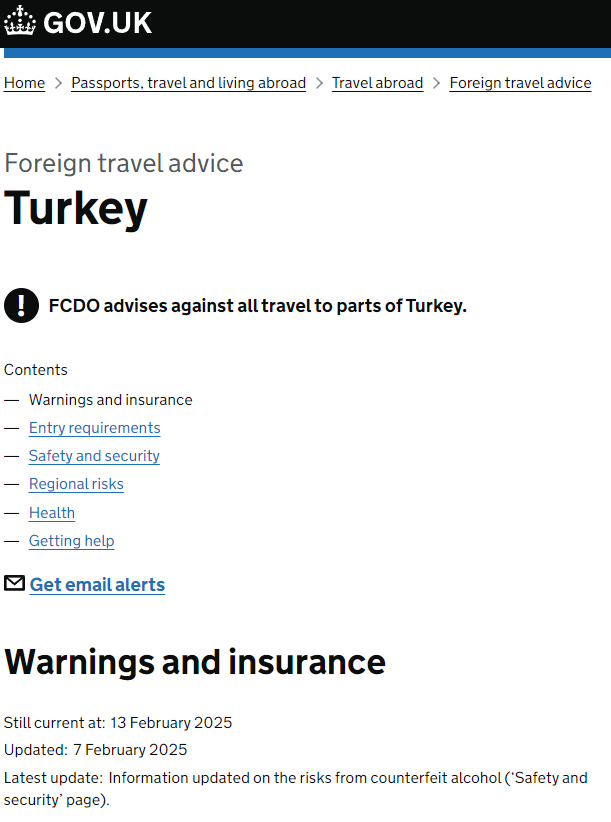Click the email envelope icon
The width and height of the screenshot is (611, 822).
coord(14,583)
